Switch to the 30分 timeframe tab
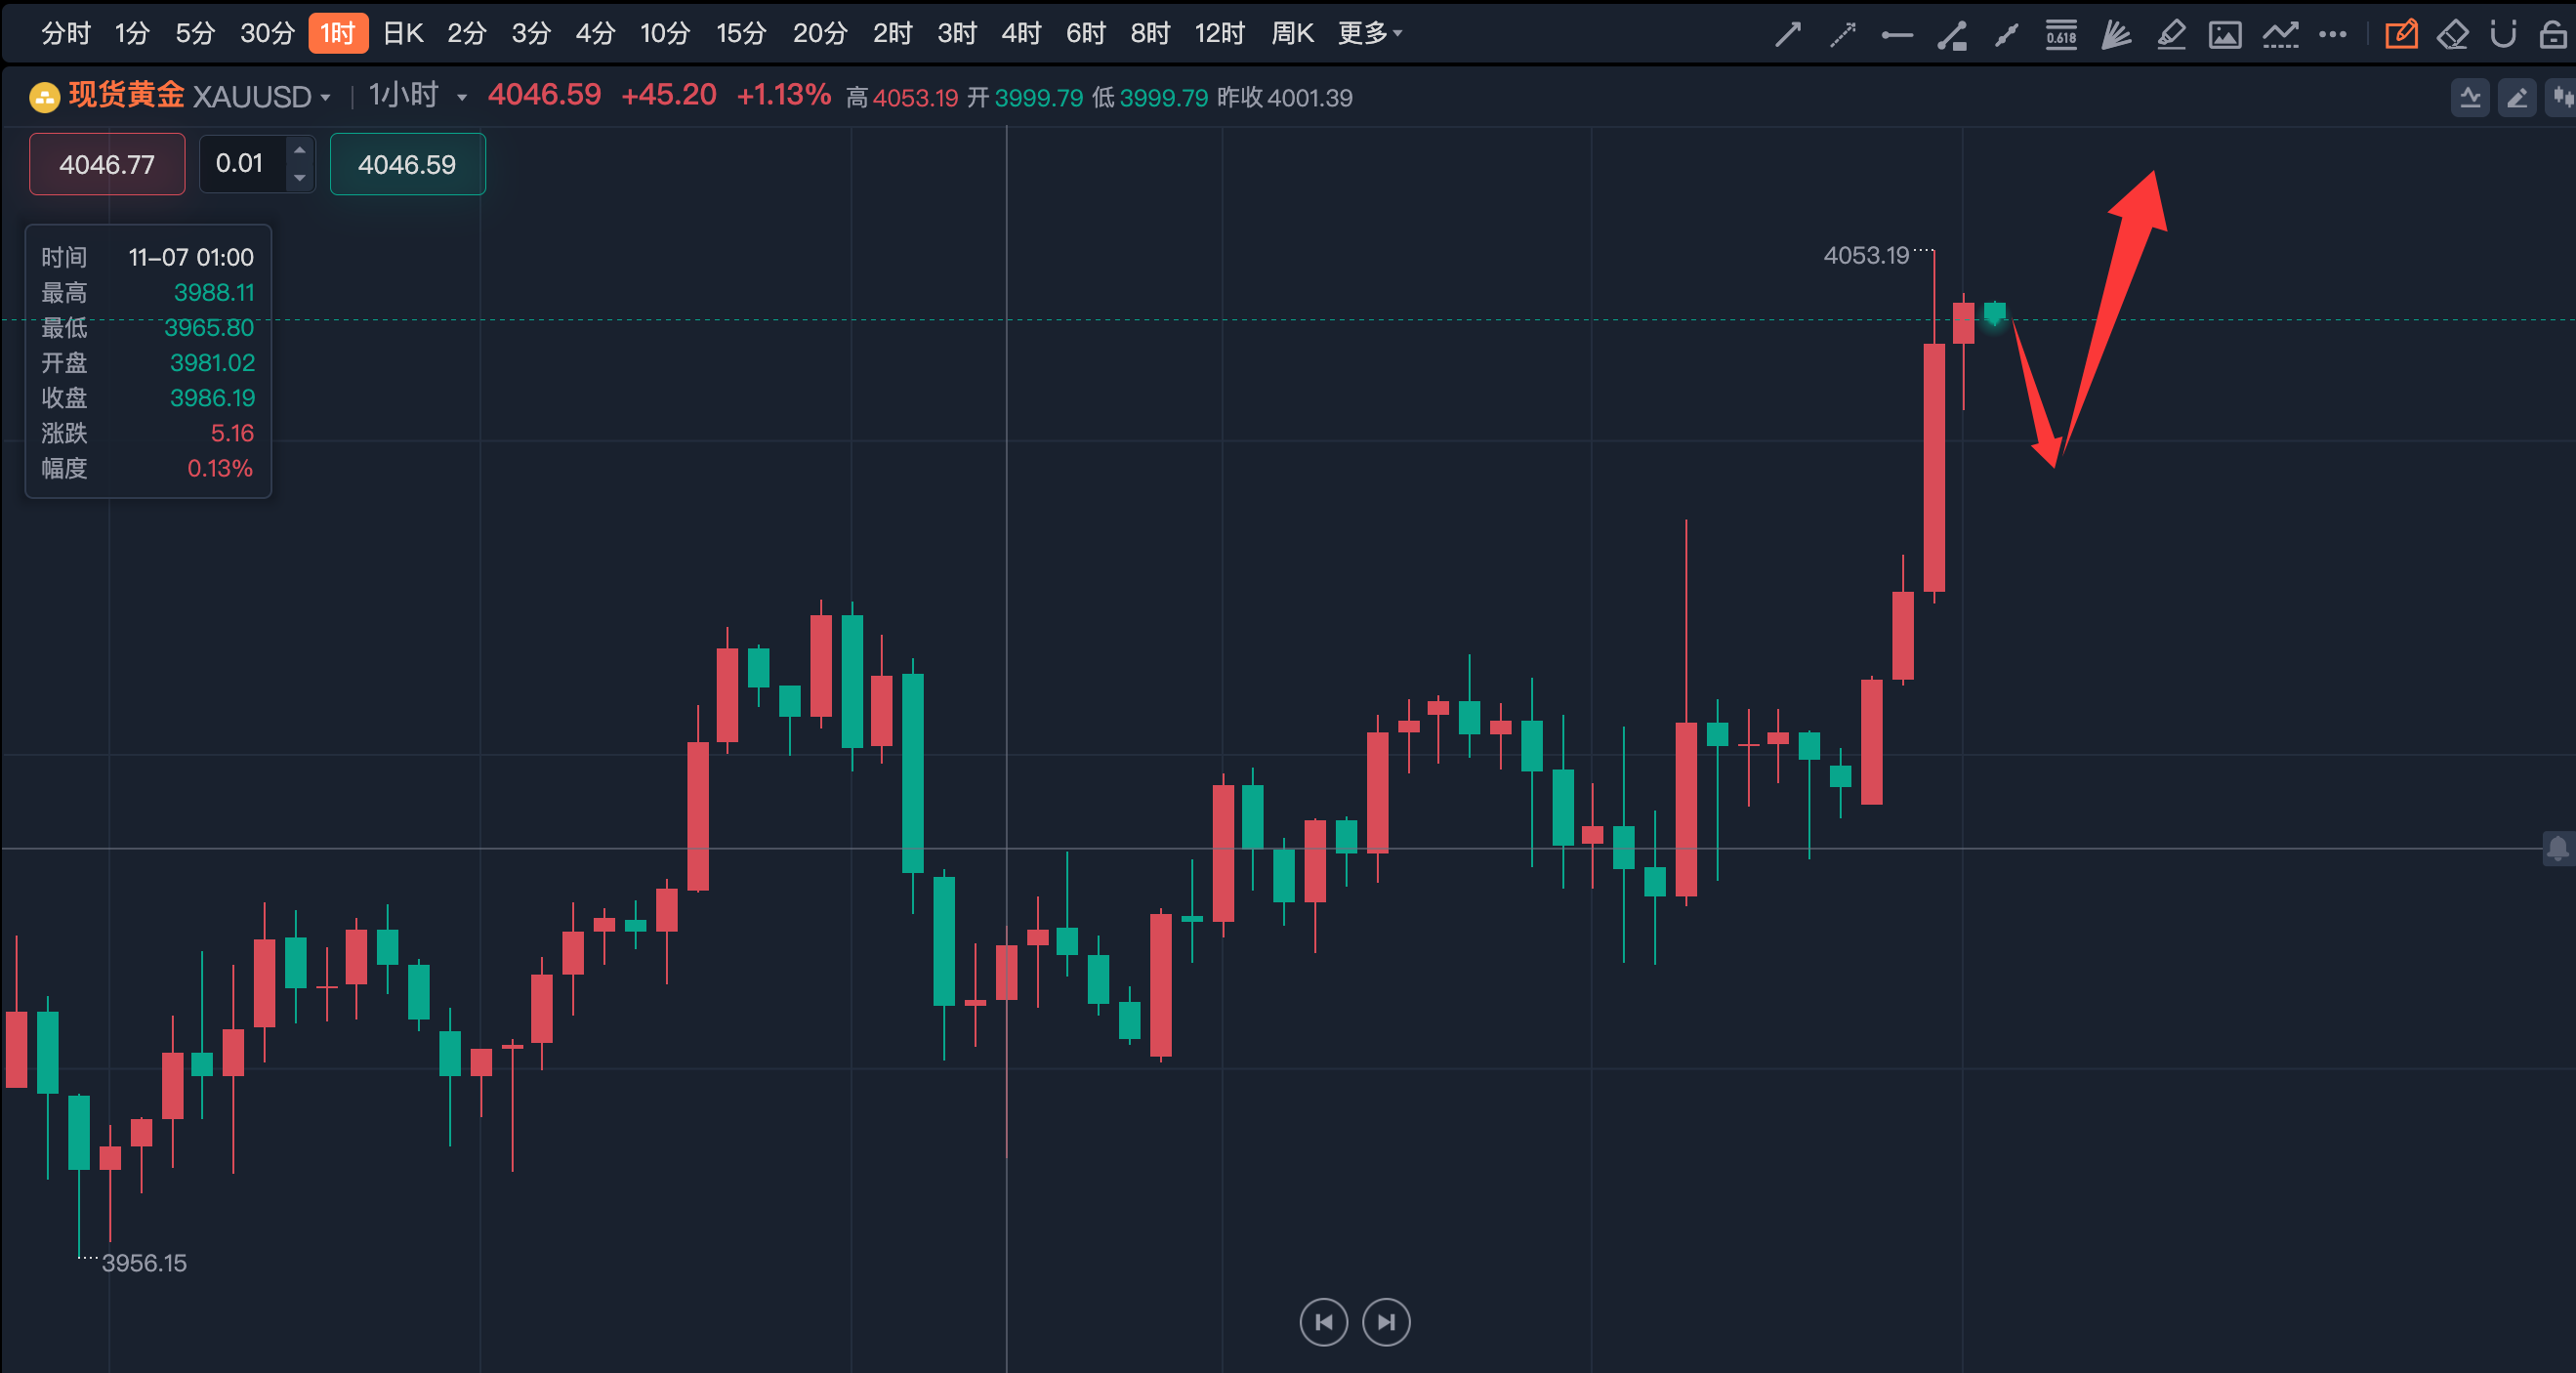The width and height of the screenshot is (2576, 1373). coord(267,33)
